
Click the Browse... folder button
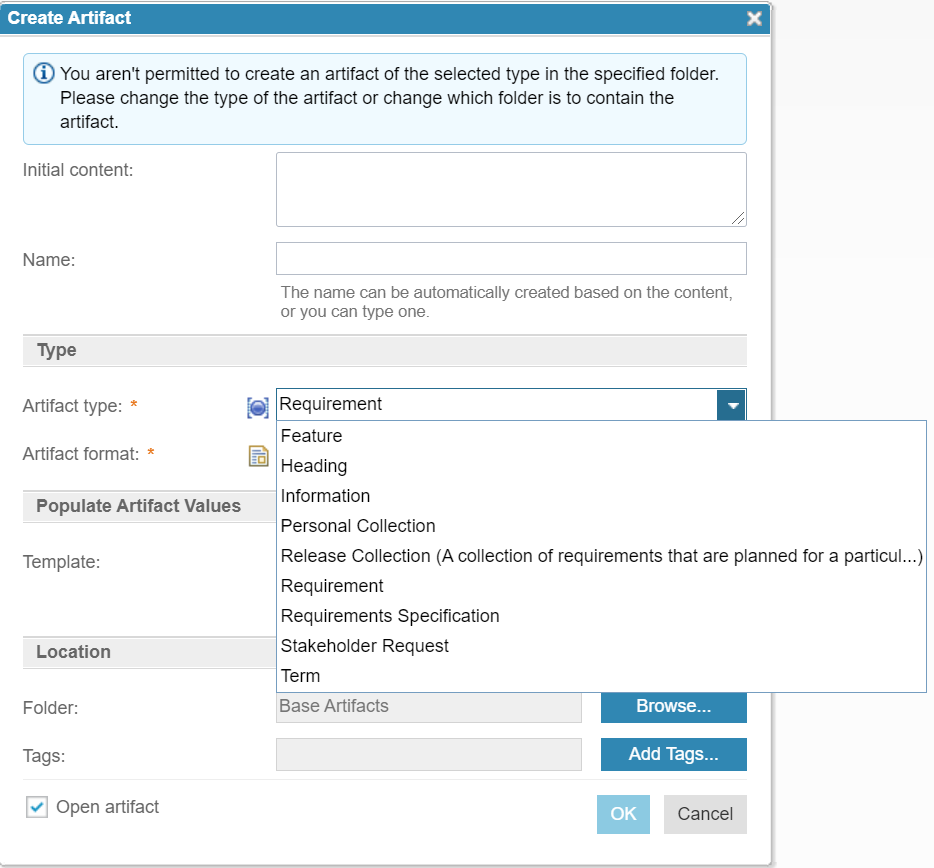[x=673, y=706]
